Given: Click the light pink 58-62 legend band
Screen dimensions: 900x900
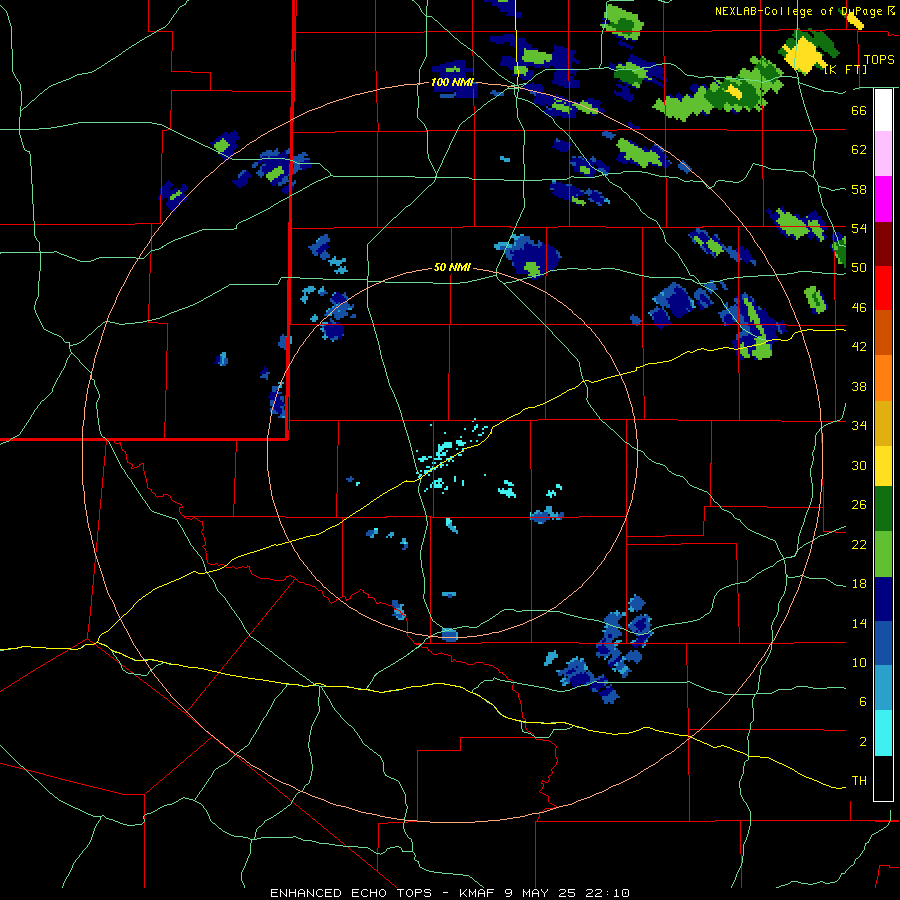Looking at the screenshot, I should 883,153.
